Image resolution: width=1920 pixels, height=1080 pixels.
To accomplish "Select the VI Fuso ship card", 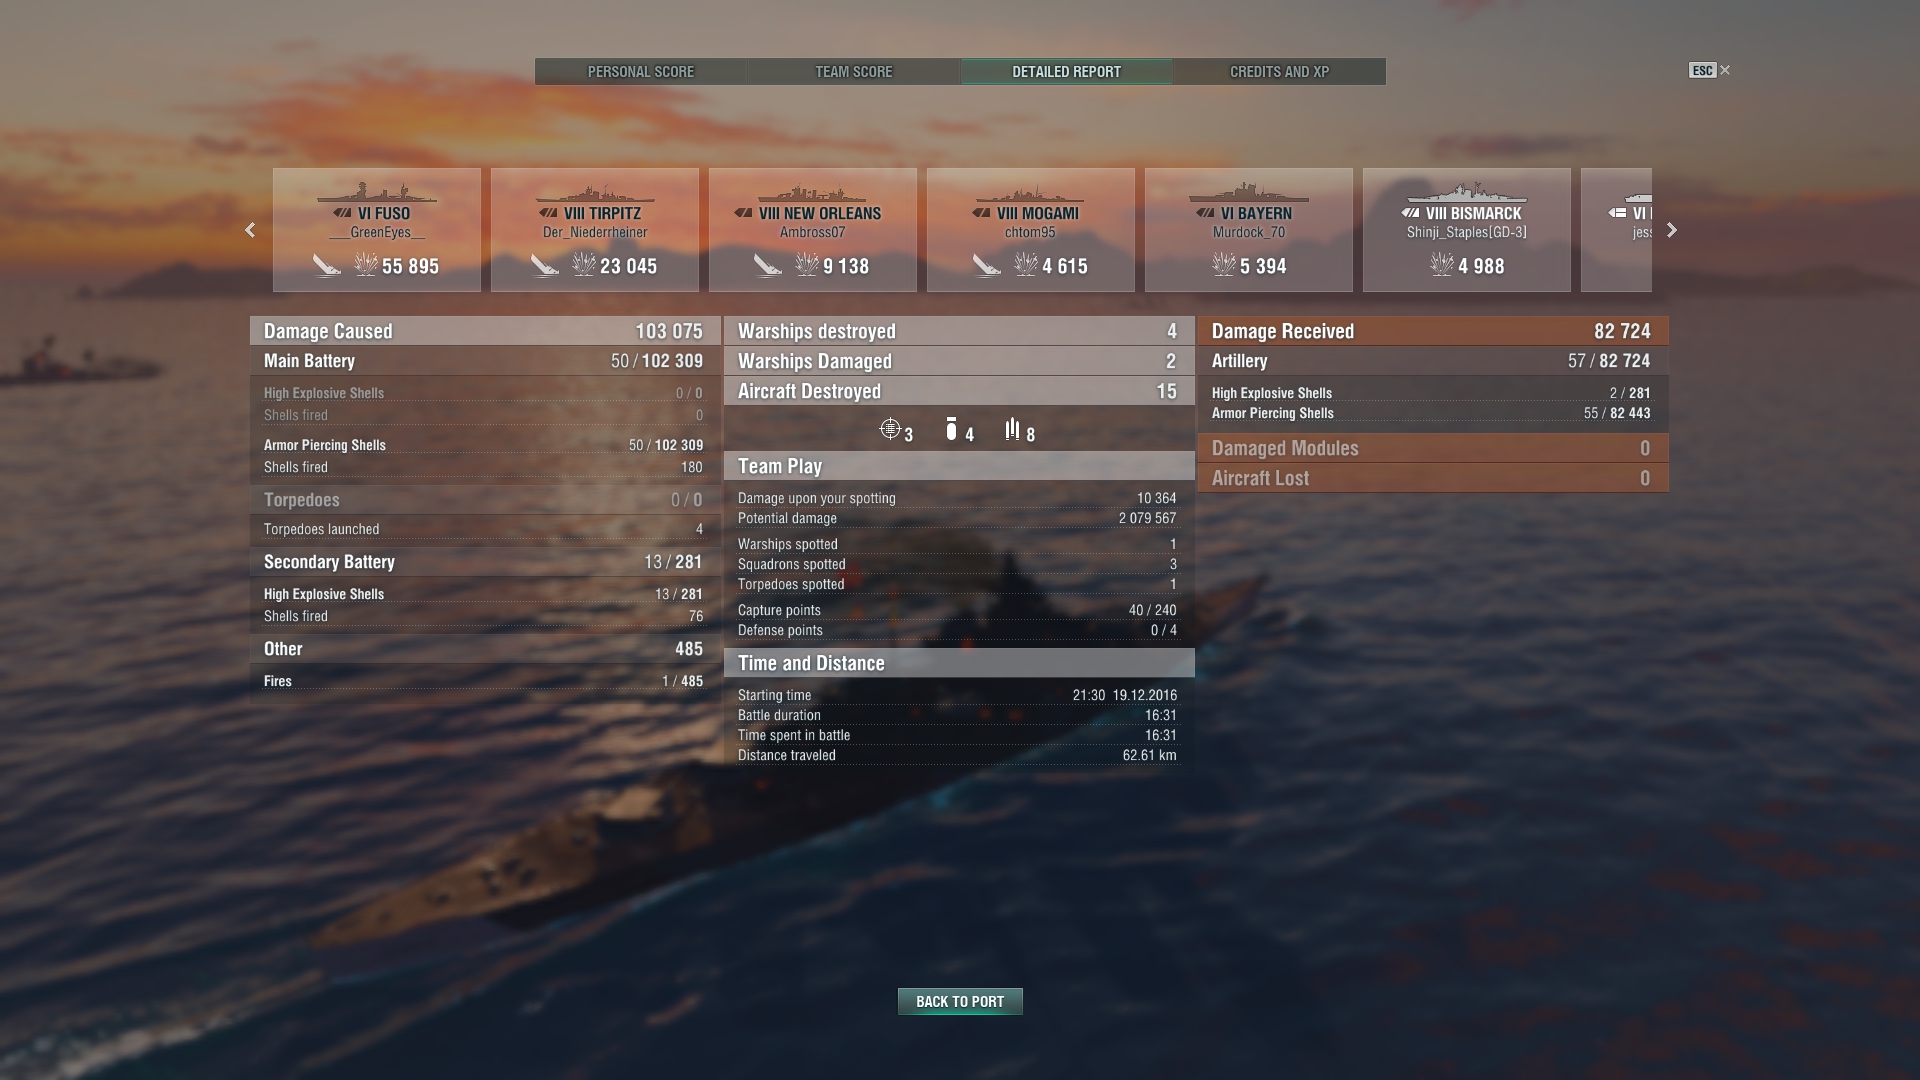I will coord(377,230).
